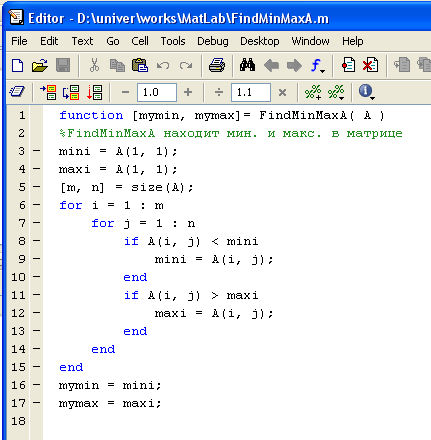Click the plus increment button

click(188, 92)
